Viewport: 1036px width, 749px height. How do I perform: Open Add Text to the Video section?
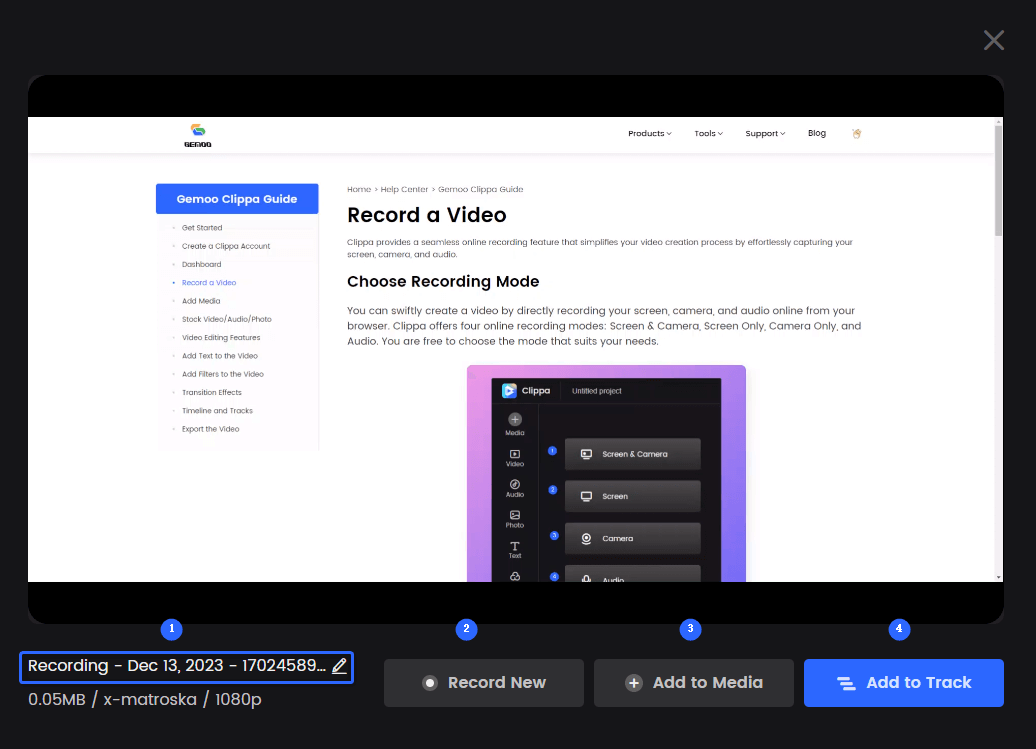click(x=219, y=356)
